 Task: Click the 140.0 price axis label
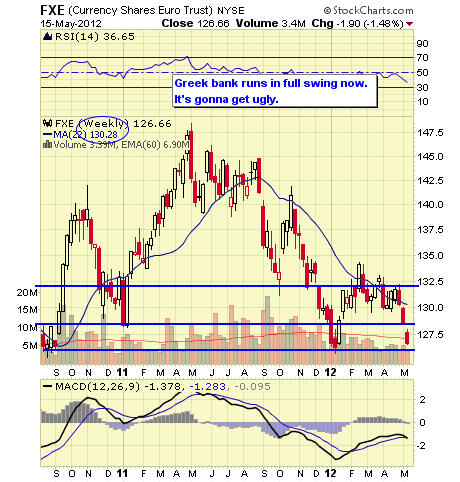pyautogui.click(x=430, y=204)
